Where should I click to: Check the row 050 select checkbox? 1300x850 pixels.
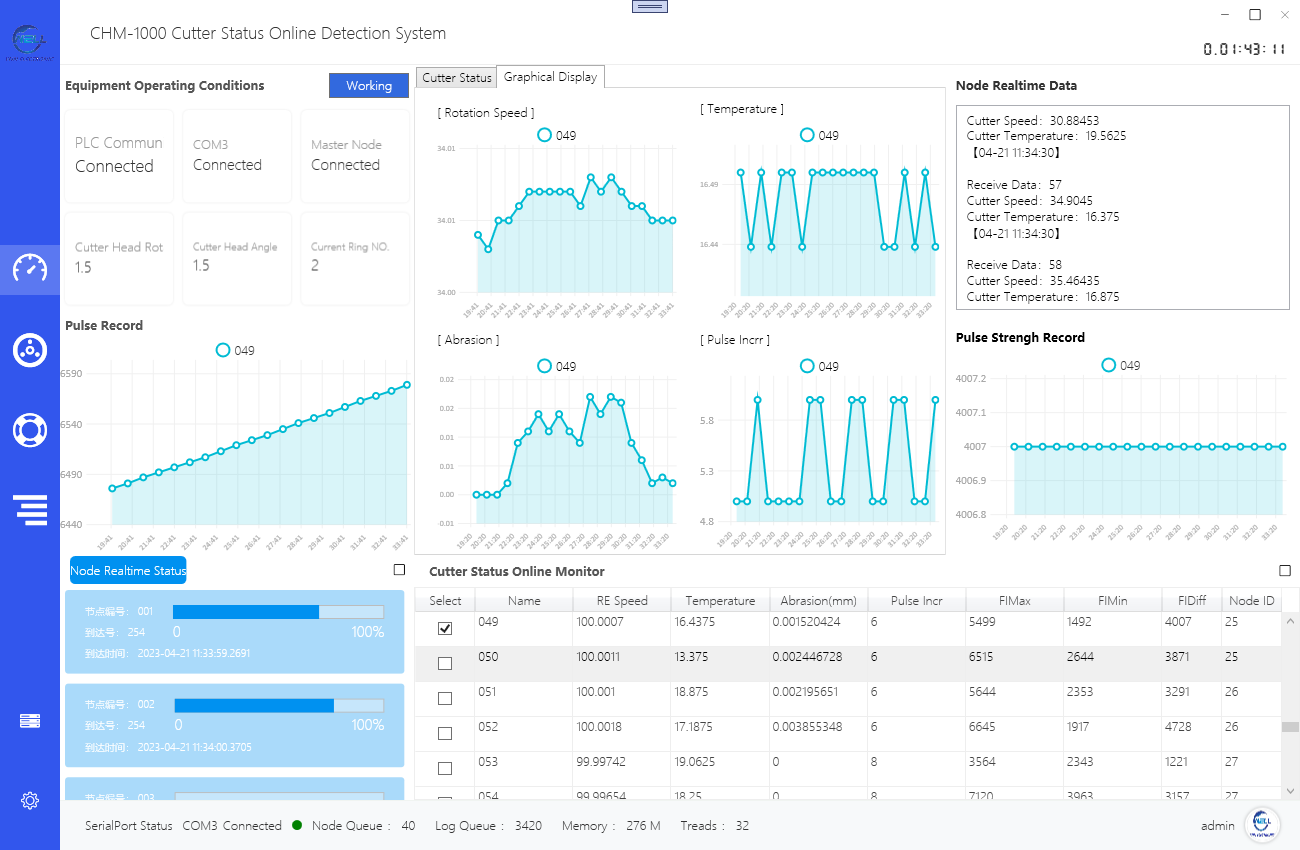point(445,664)
